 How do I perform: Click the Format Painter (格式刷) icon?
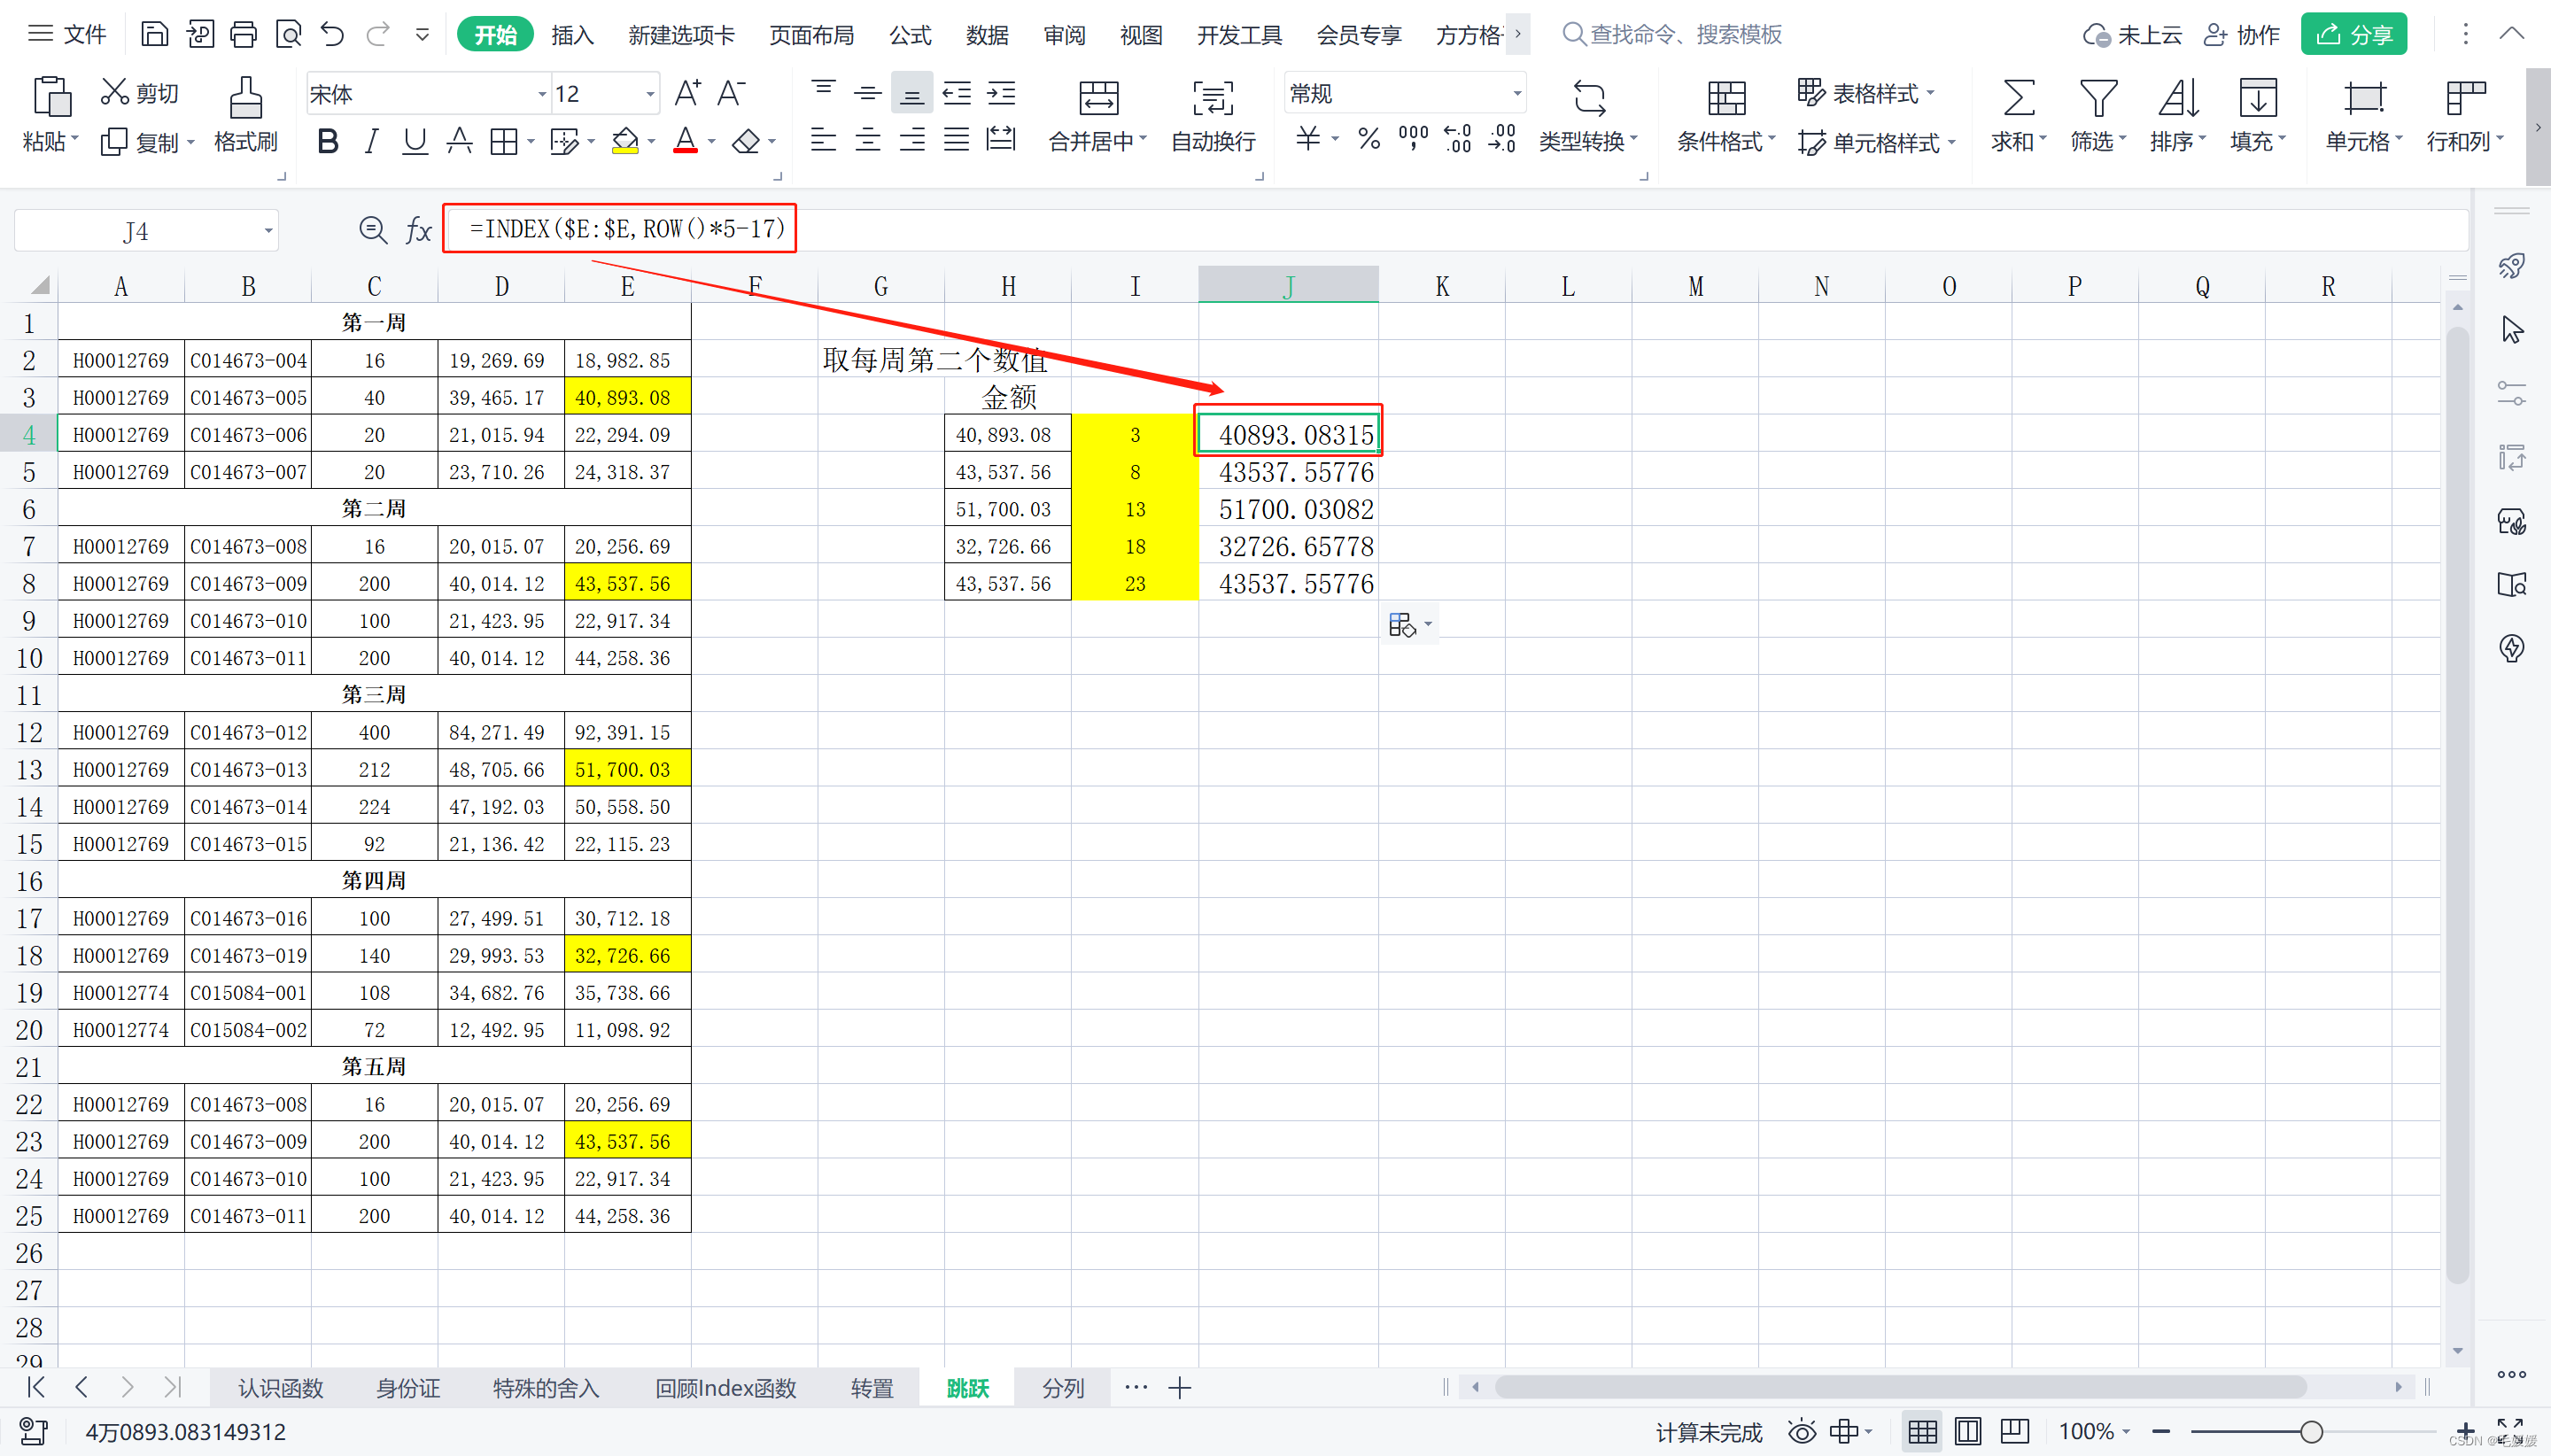(245, 114)
